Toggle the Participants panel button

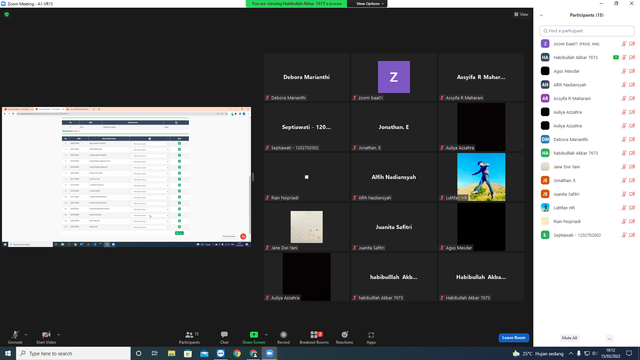point(189,337)
